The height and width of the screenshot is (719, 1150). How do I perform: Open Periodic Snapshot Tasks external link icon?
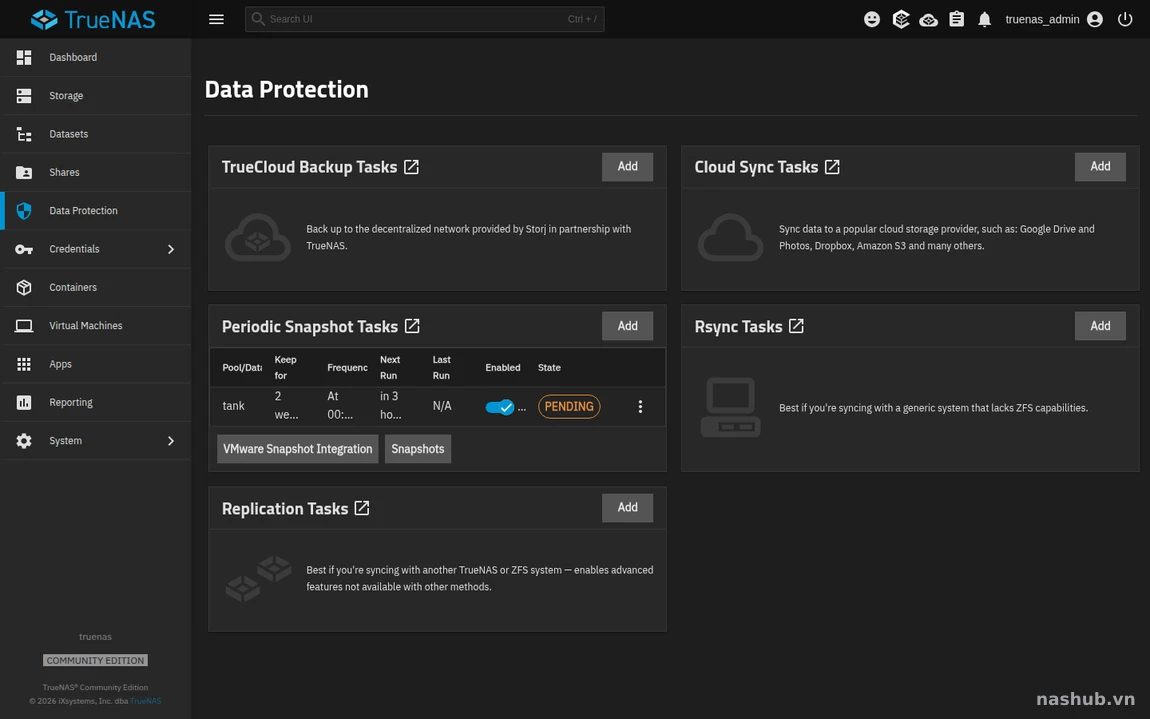click(412, 326)
